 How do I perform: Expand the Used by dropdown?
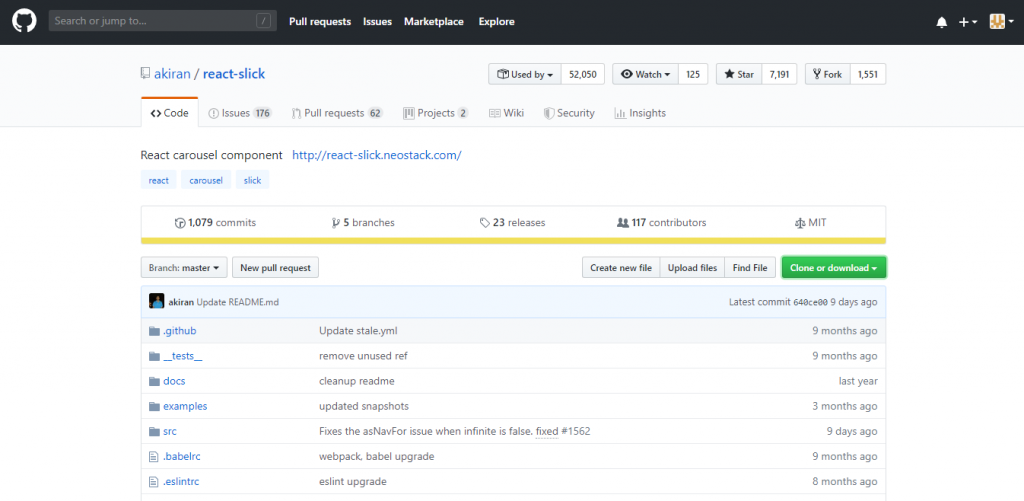click(x=525, y=74)
